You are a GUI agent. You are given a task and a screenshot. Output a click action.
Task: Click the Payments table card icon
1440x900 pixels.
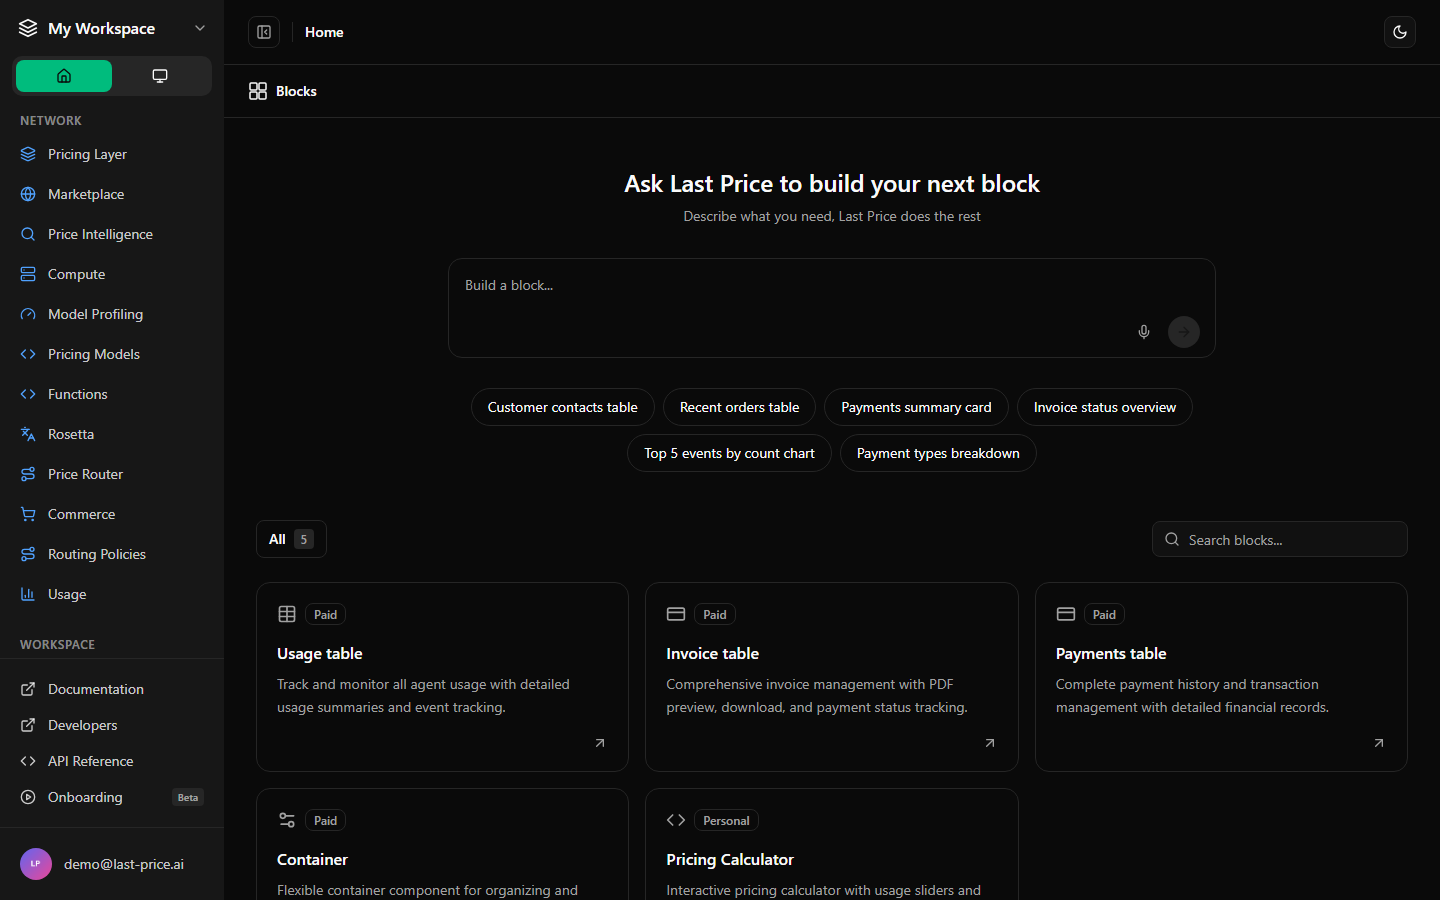pyautogui.click(x=1066, y=614)
